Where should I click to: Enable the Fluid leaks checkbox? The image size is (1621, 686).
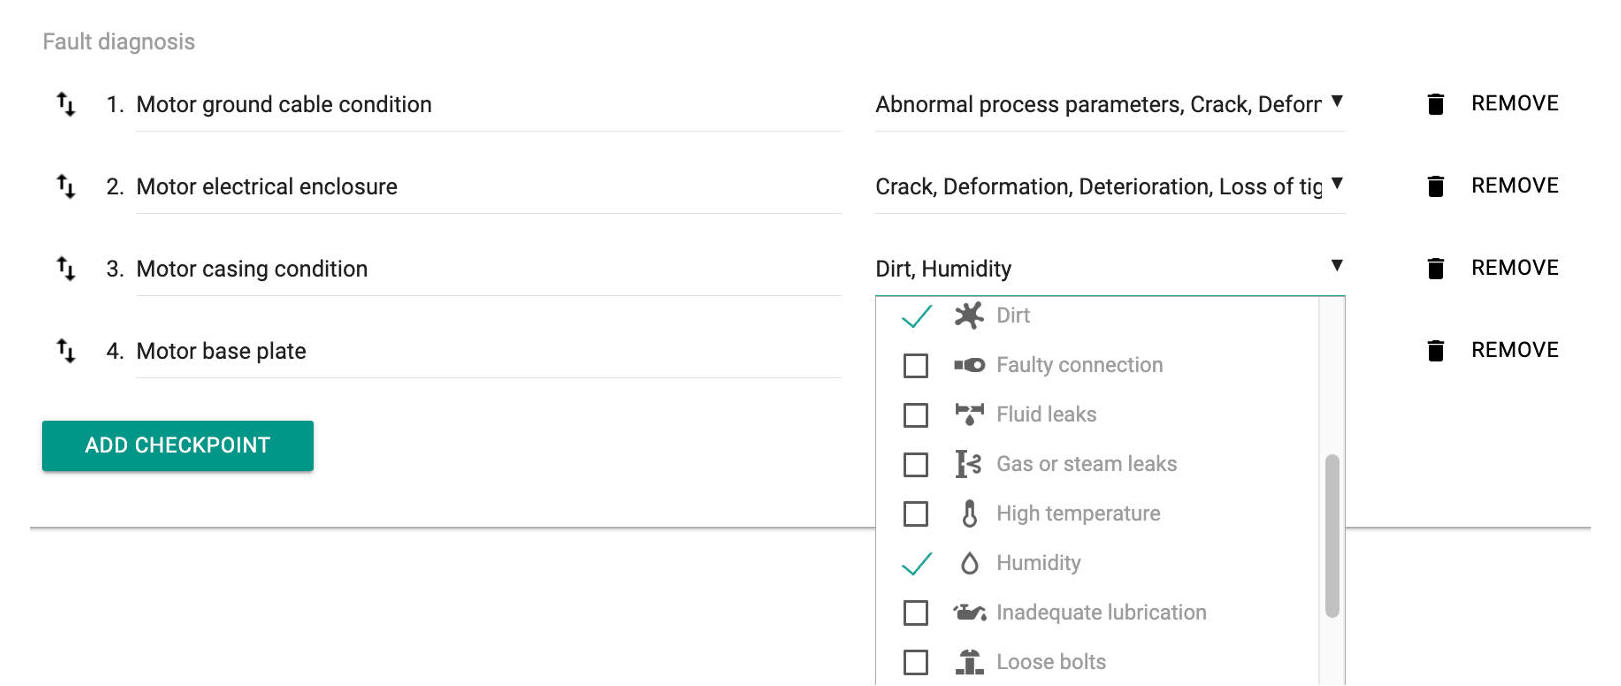click(916, 415)
